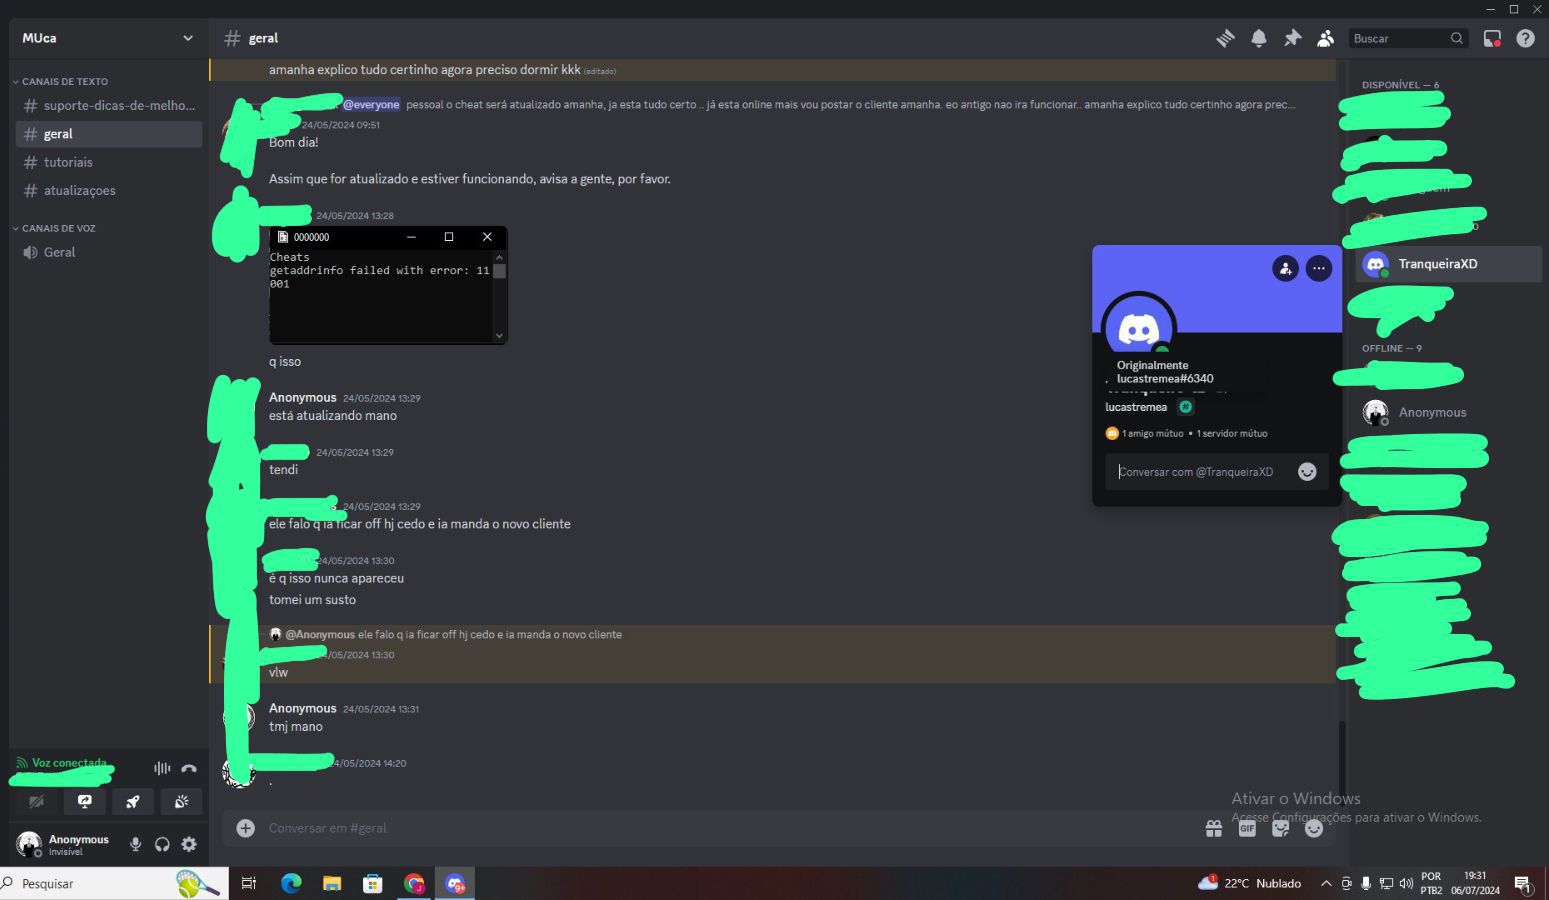Disconnect from voice call

[189, 768]
